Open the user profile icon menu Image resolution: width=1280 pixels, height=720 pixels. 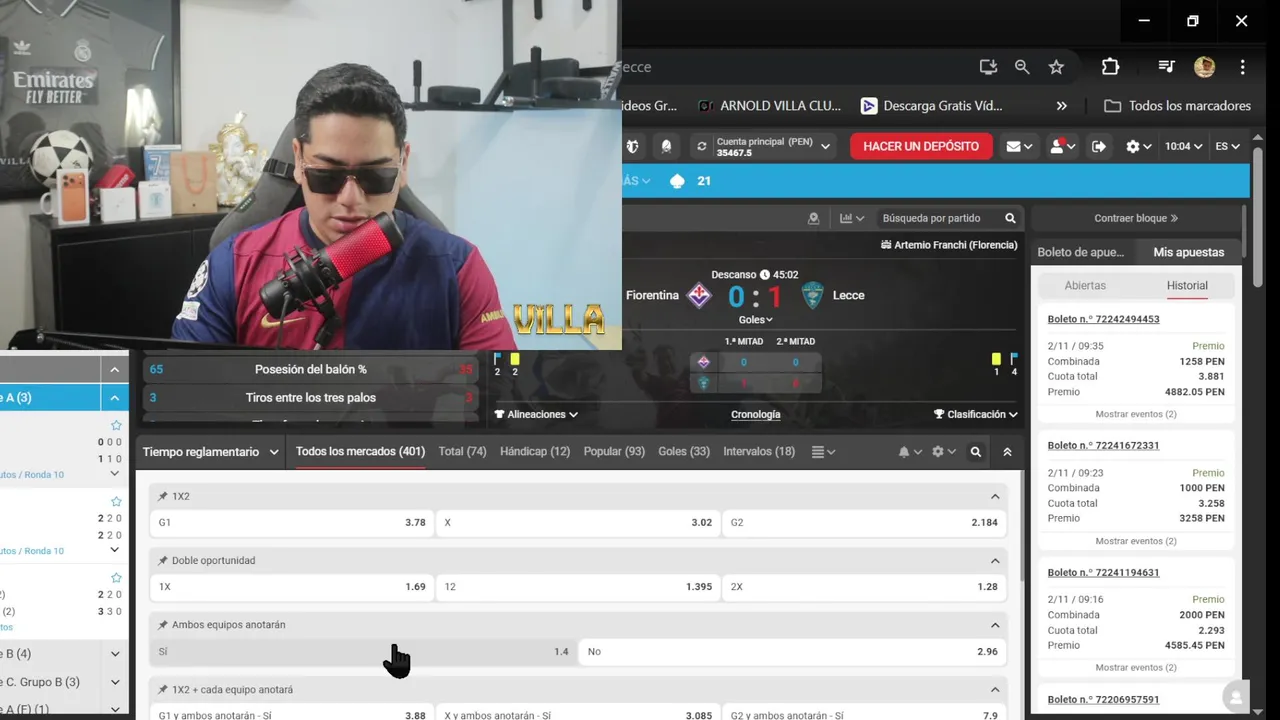tap(1062, 146)
